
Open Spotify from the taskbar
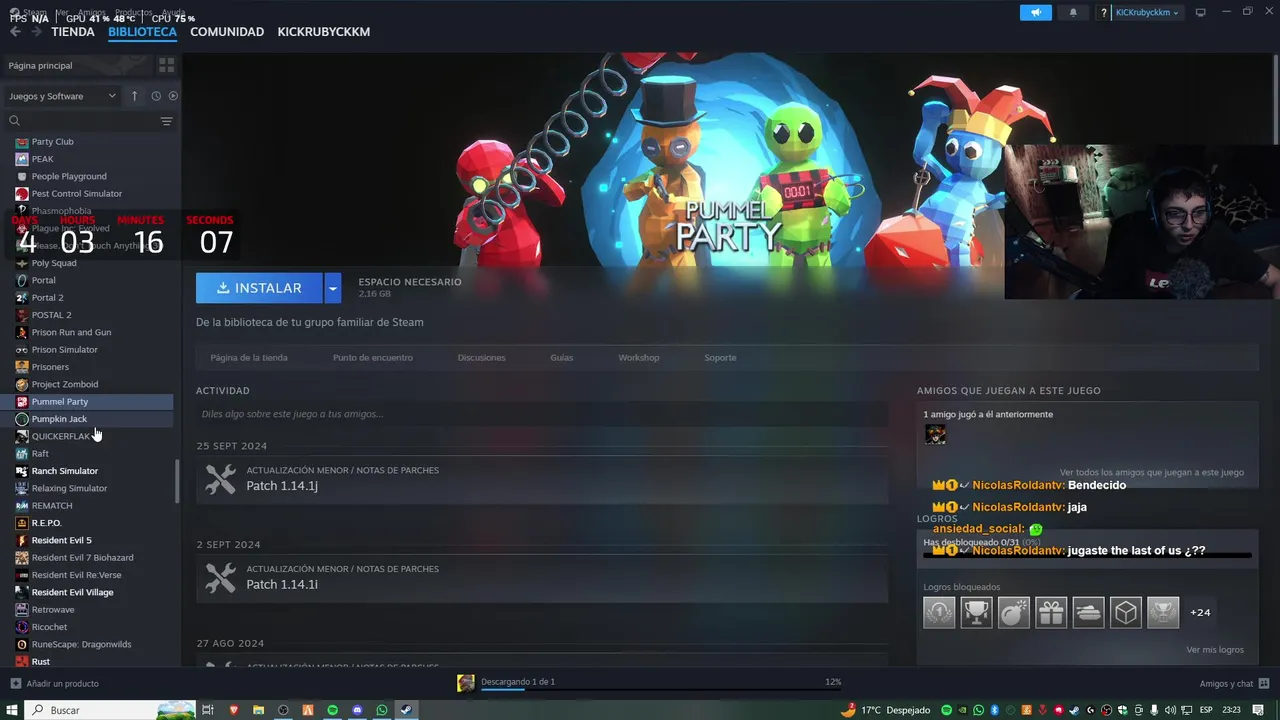coord(333,710)
